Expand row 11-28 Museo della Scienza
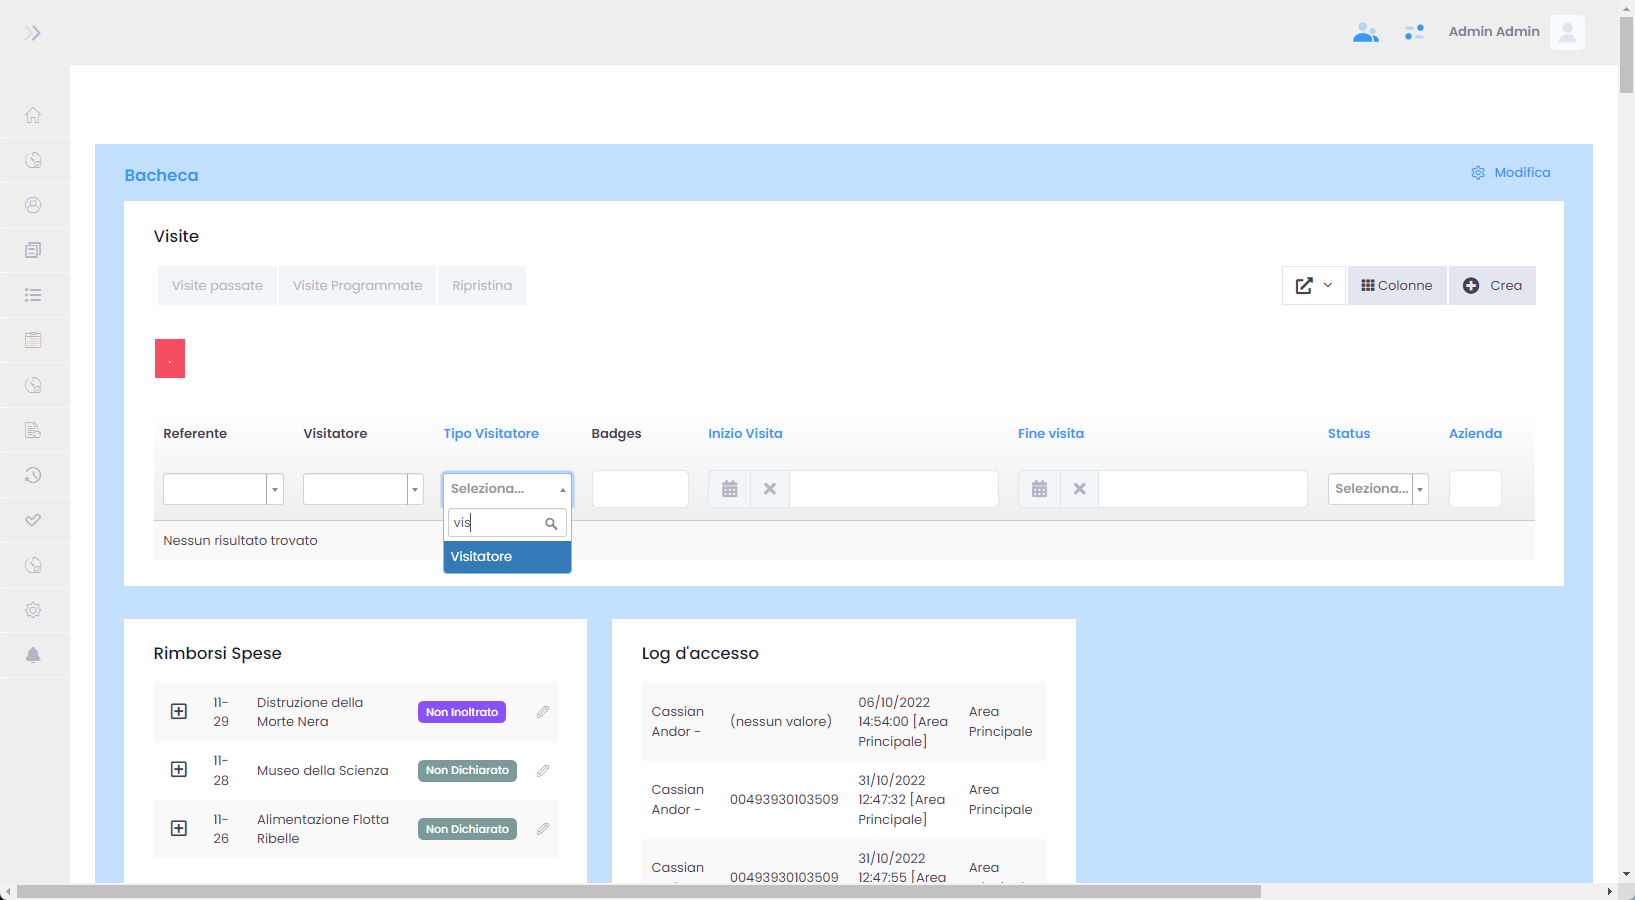The height and width of the screenshot is (900, 1635). coord(179,769)
